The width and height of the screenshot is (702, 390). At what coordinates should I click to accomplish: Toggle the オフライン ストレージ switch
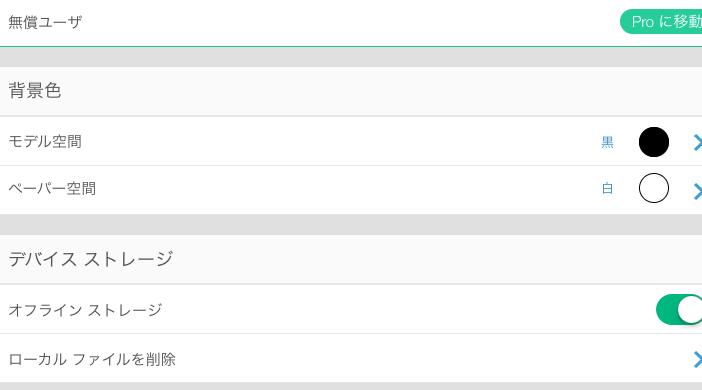tap(679, 309)
